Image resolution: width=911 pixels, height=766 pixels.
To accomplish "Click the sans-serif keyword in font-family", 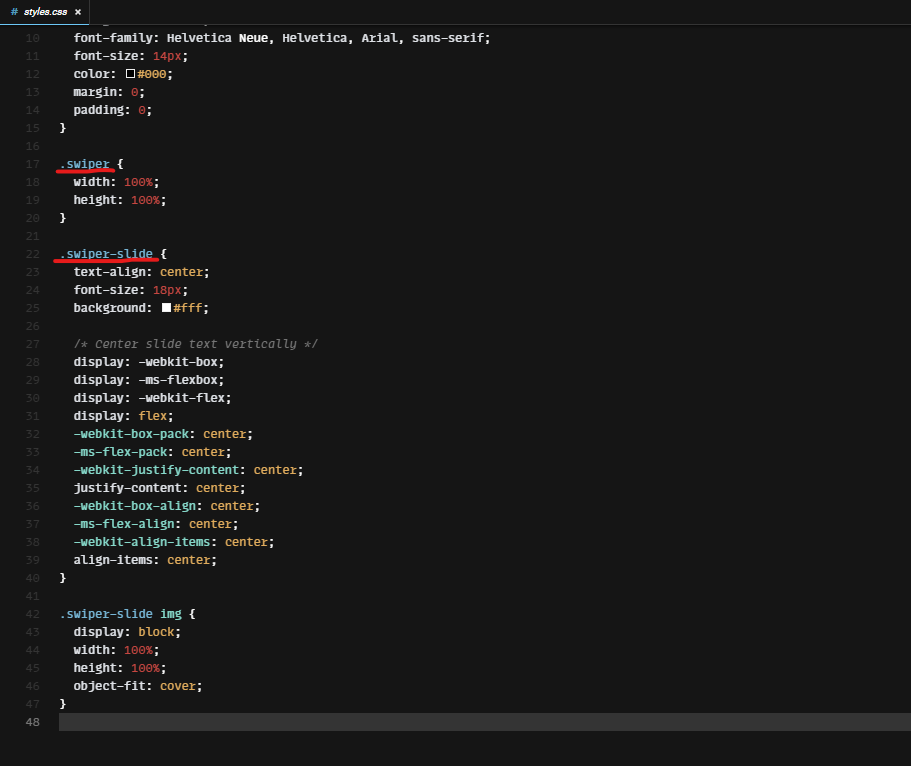I will point(450,37).
